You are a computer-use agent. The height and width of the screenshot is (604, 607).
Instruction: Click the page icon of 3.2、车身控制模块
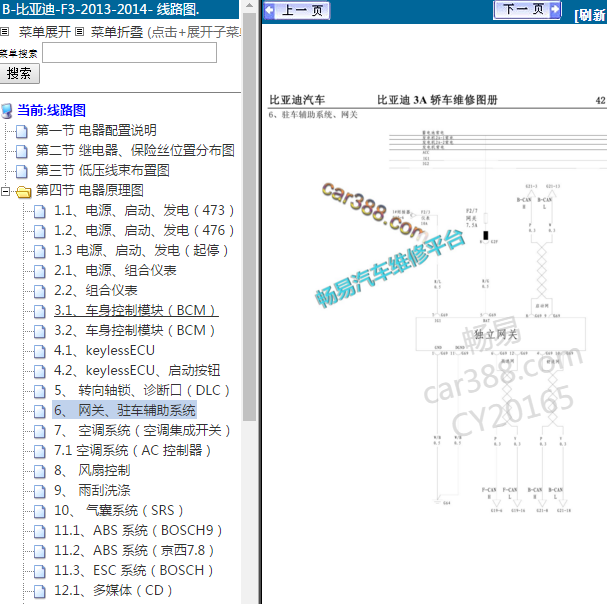(x=39, y=331)
